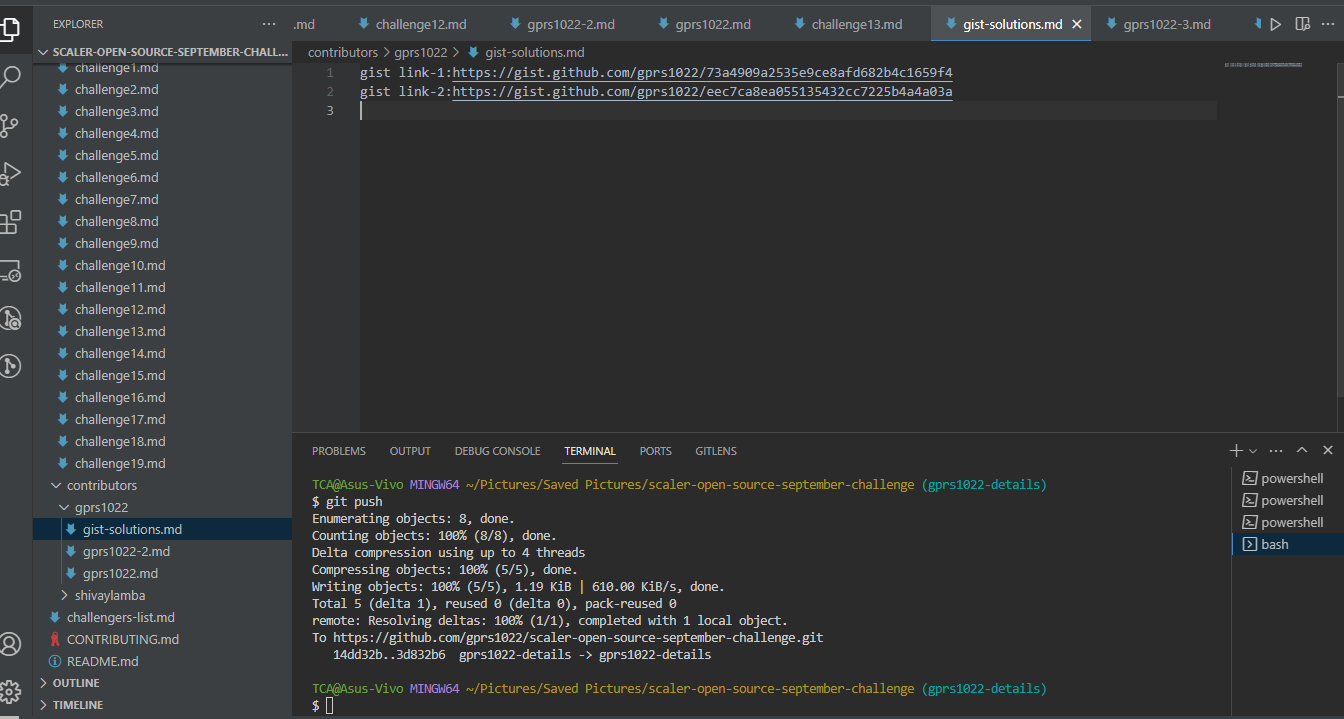Click gprs1022 in the breadcrumb bar

coord(421,51)
